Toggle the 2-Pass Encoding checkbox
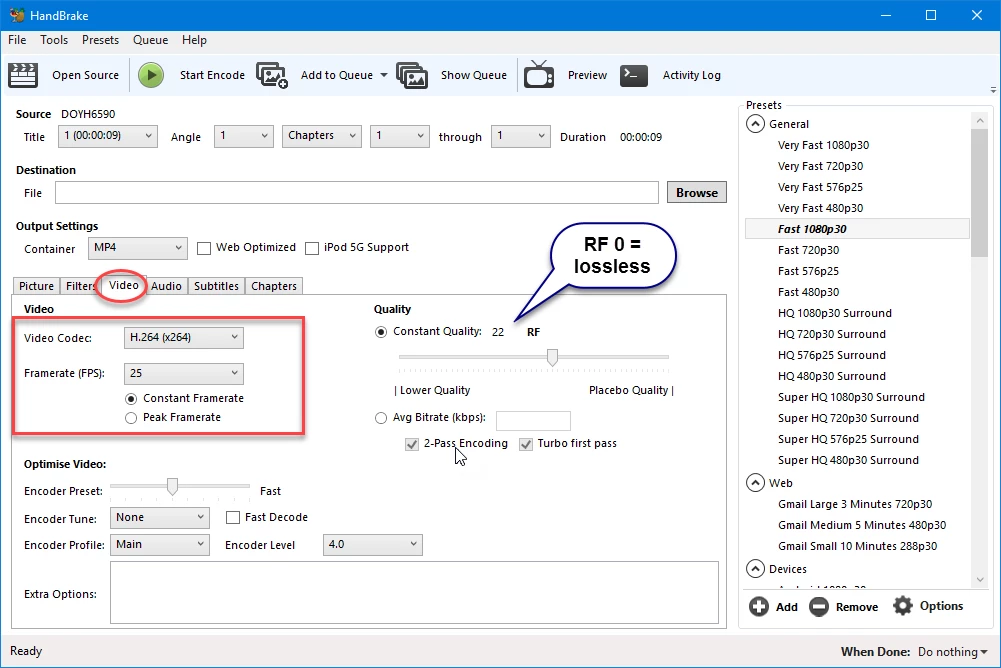Screen dimensions: 1001x668 (412, 444)
